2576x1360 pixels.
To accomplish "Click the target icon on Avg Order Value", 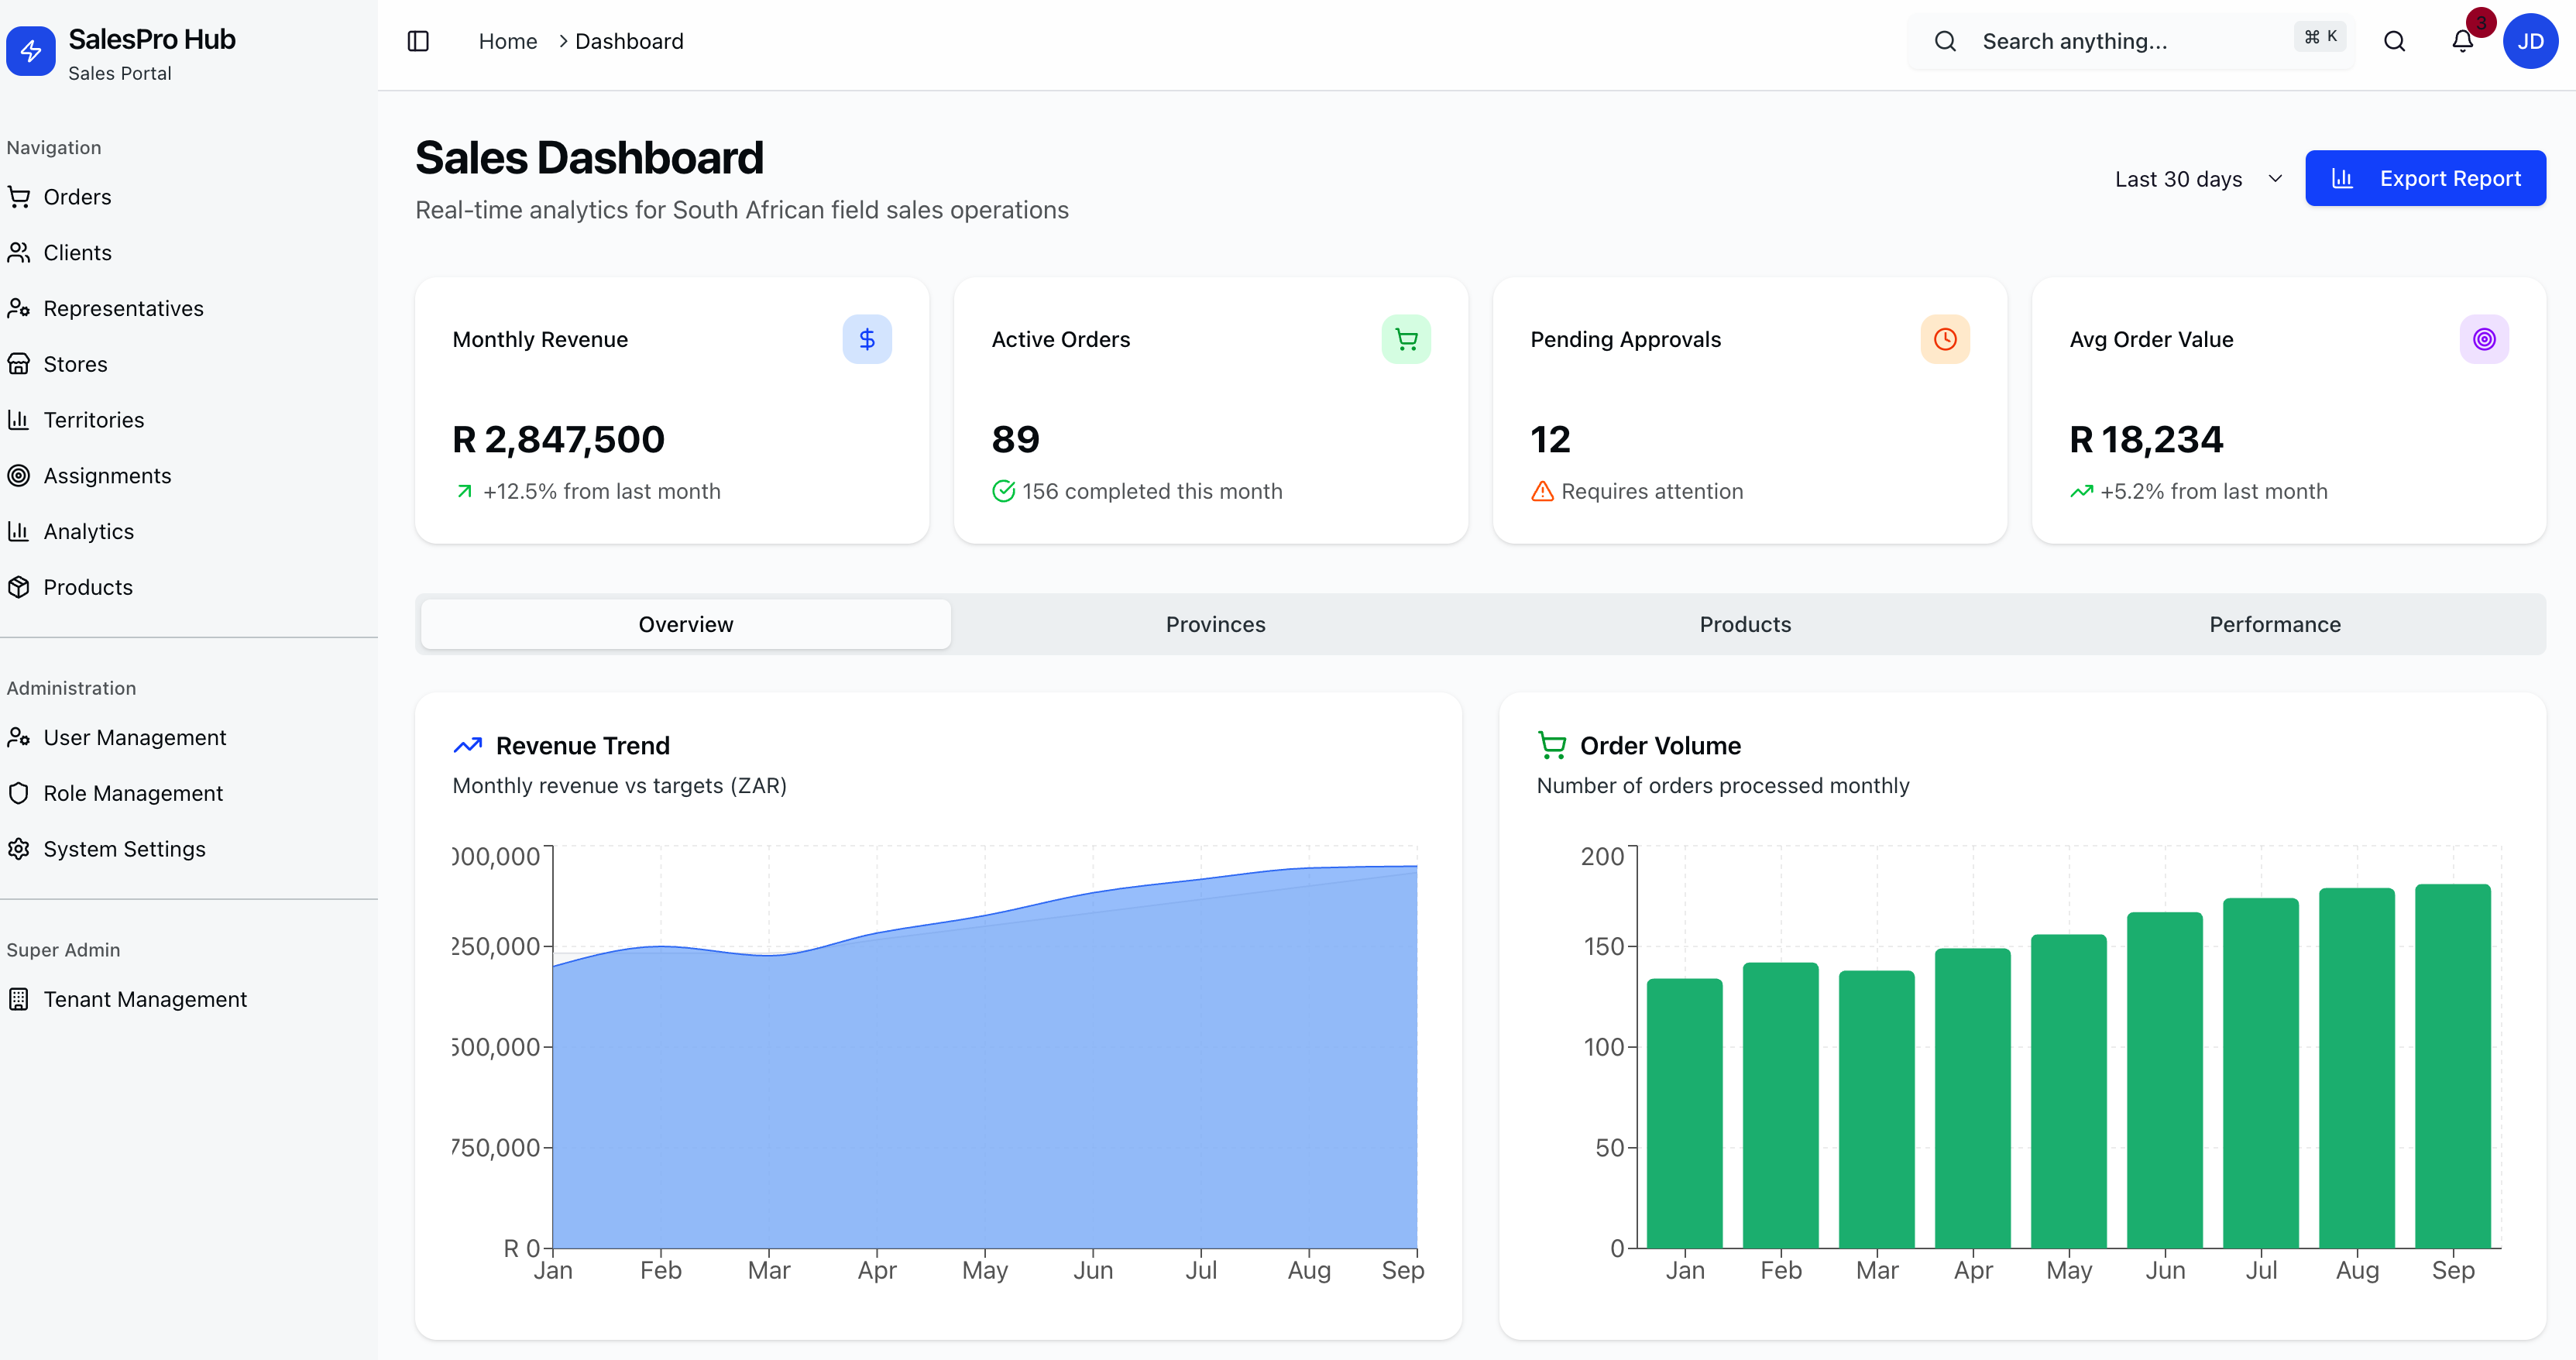I will click(2483, 339).
